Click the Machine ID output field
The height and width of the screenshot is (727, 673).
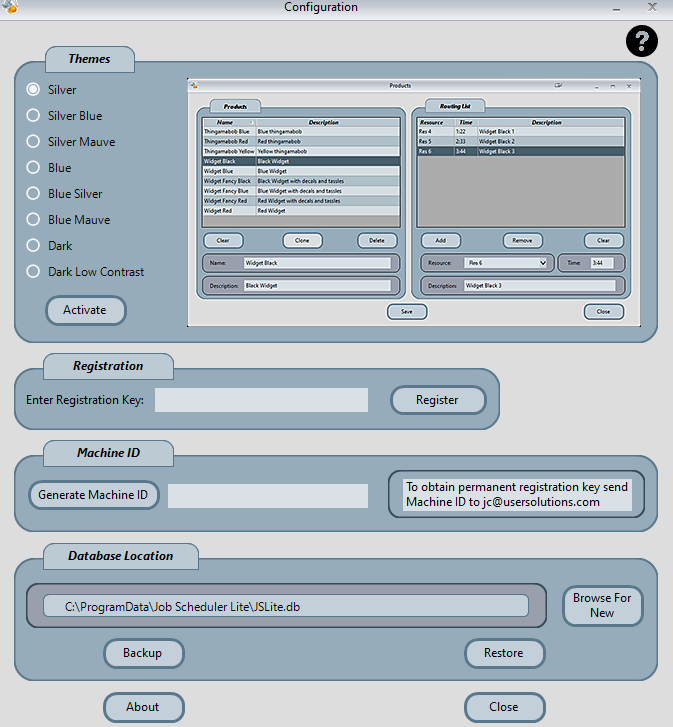pyautogui.click(x=268, y=496)
